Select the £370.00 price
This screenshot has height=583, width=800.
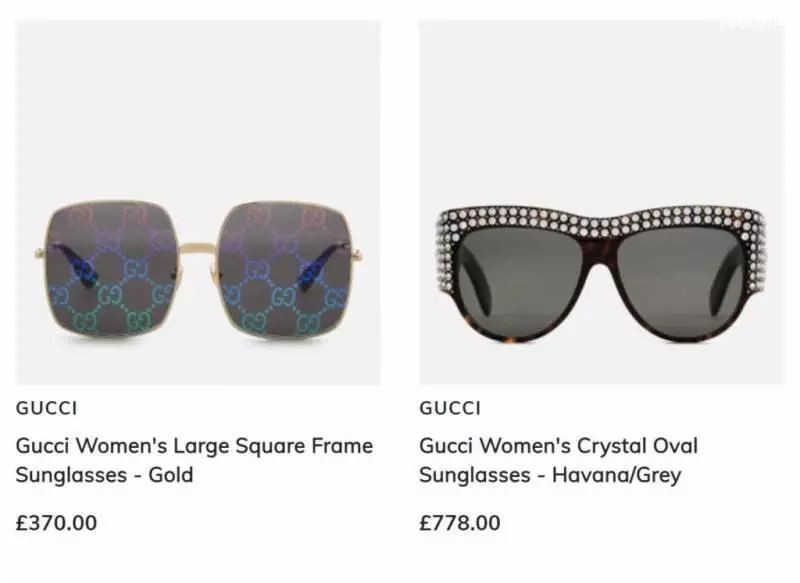[56, 523]
